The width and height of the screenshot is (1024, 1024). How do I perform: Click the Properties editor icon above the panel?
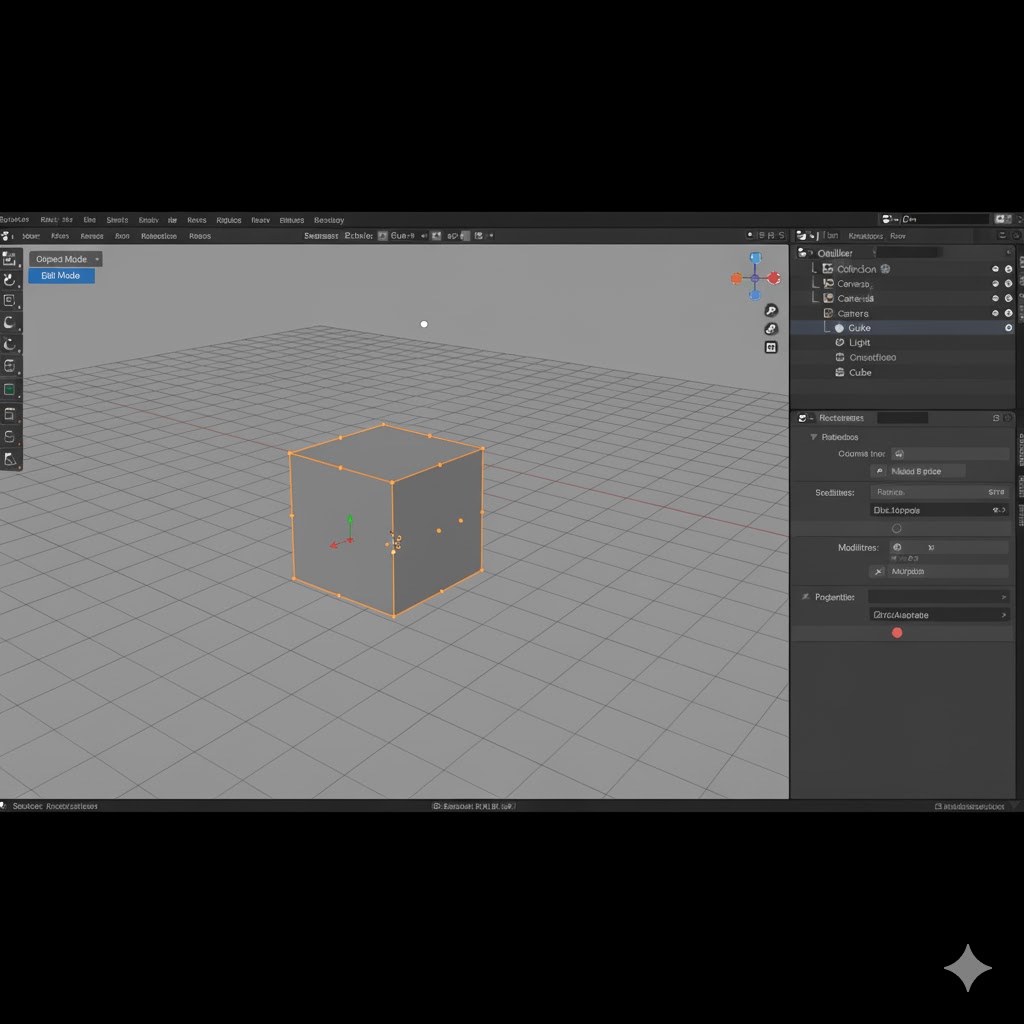coord(802,418)
